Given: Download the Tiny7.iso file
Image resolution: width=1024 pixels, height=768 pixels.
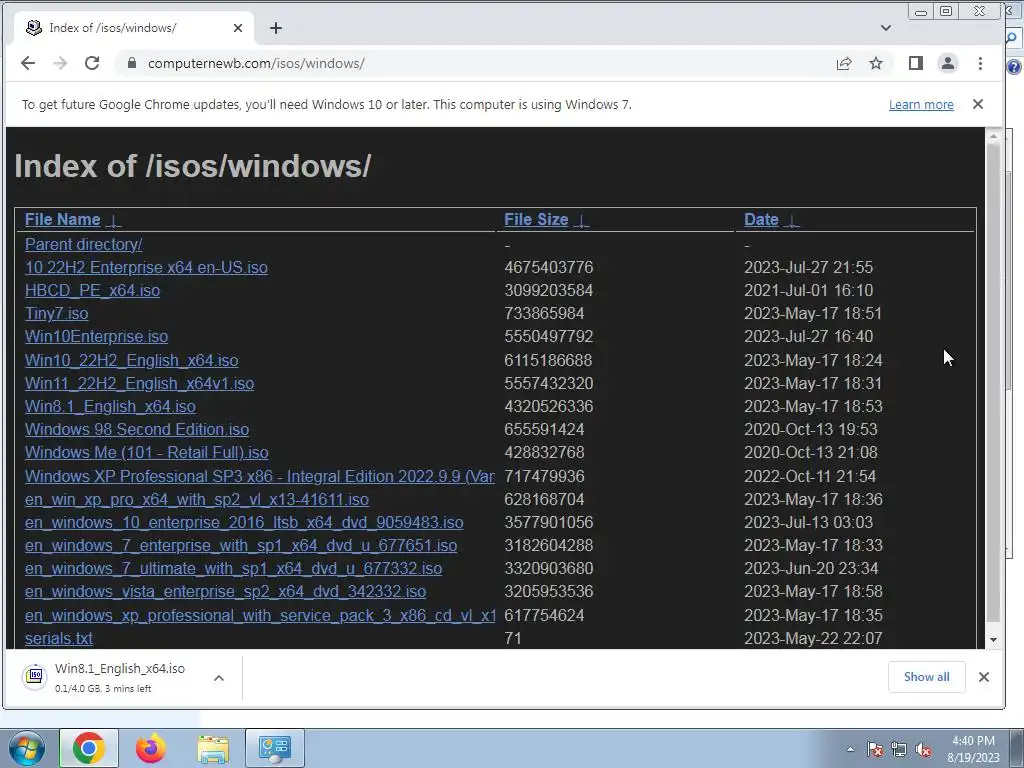Looking at the screenshot, I should (x=56, y=313).
